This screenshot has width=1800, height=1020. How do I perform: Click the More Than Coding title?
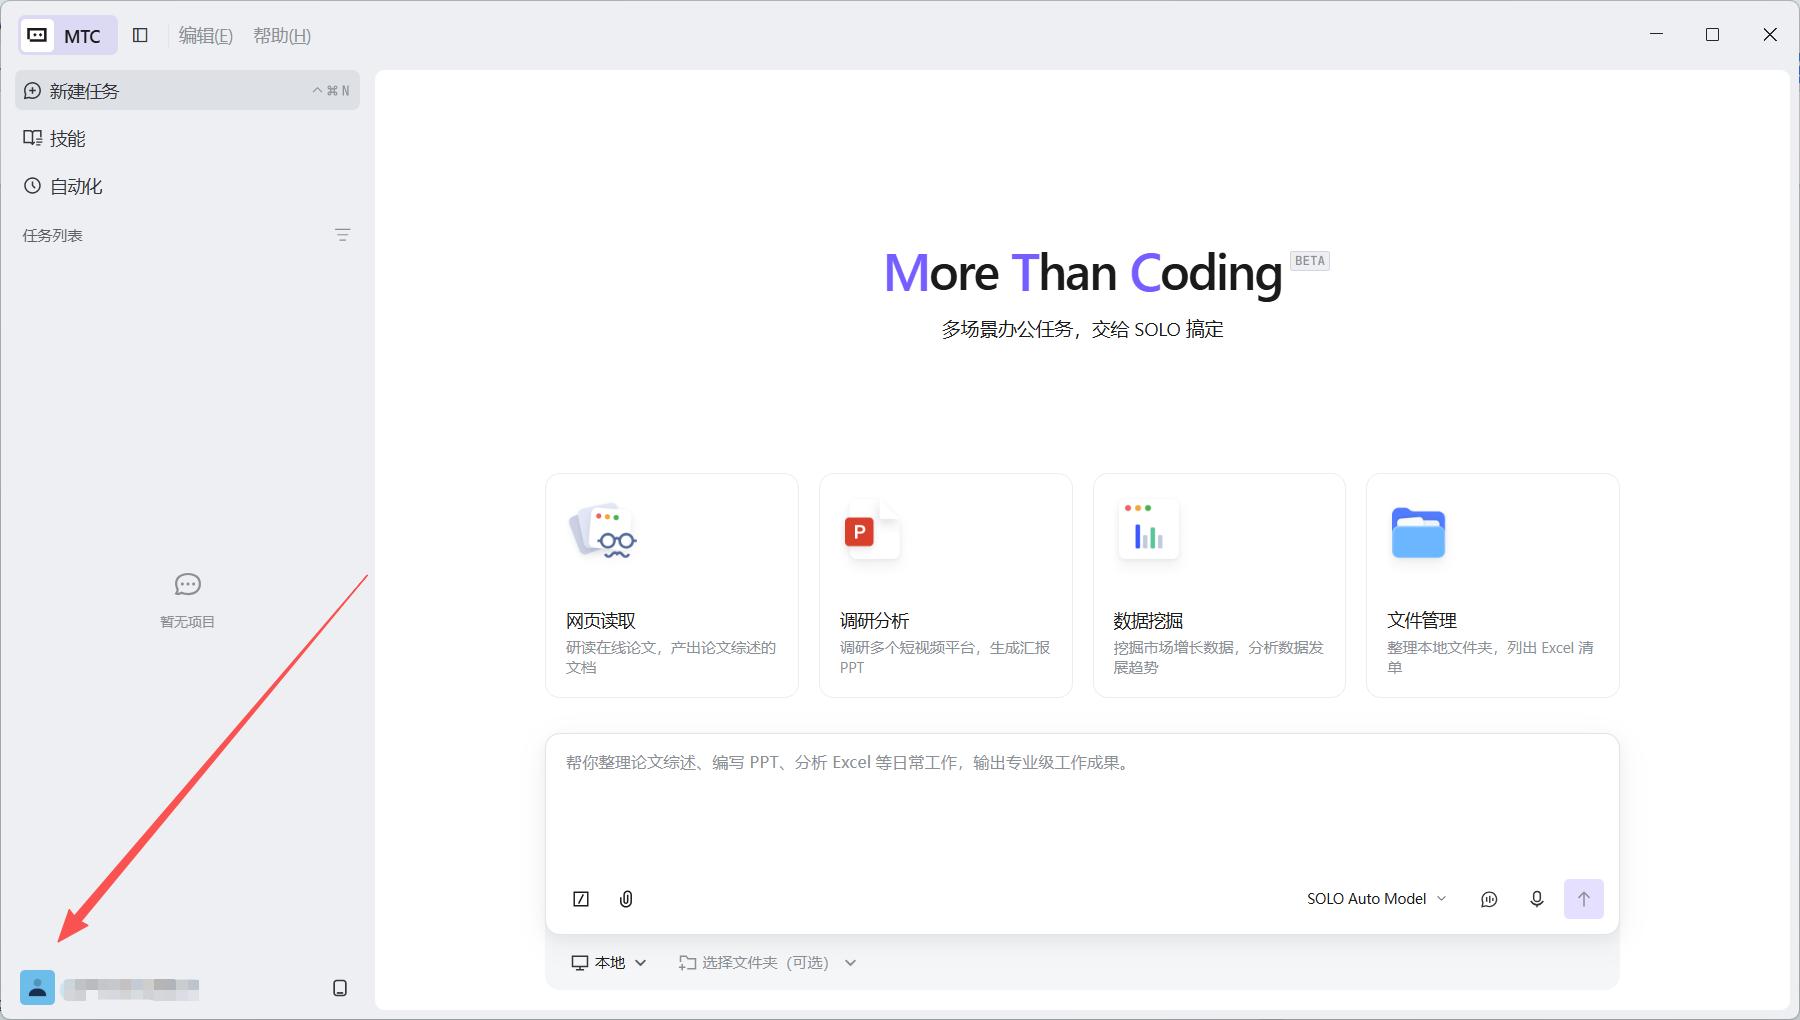coord(1082,273)
